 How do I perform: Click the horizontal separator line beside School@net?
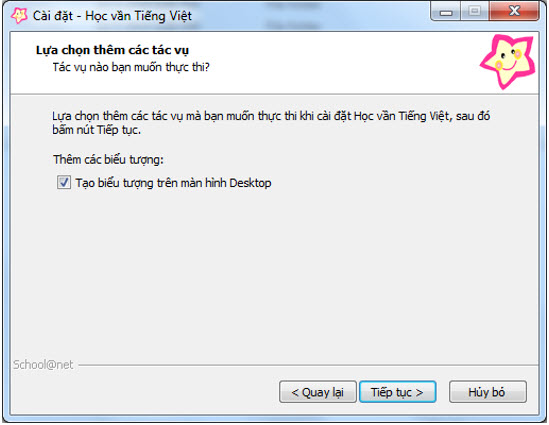308,365
